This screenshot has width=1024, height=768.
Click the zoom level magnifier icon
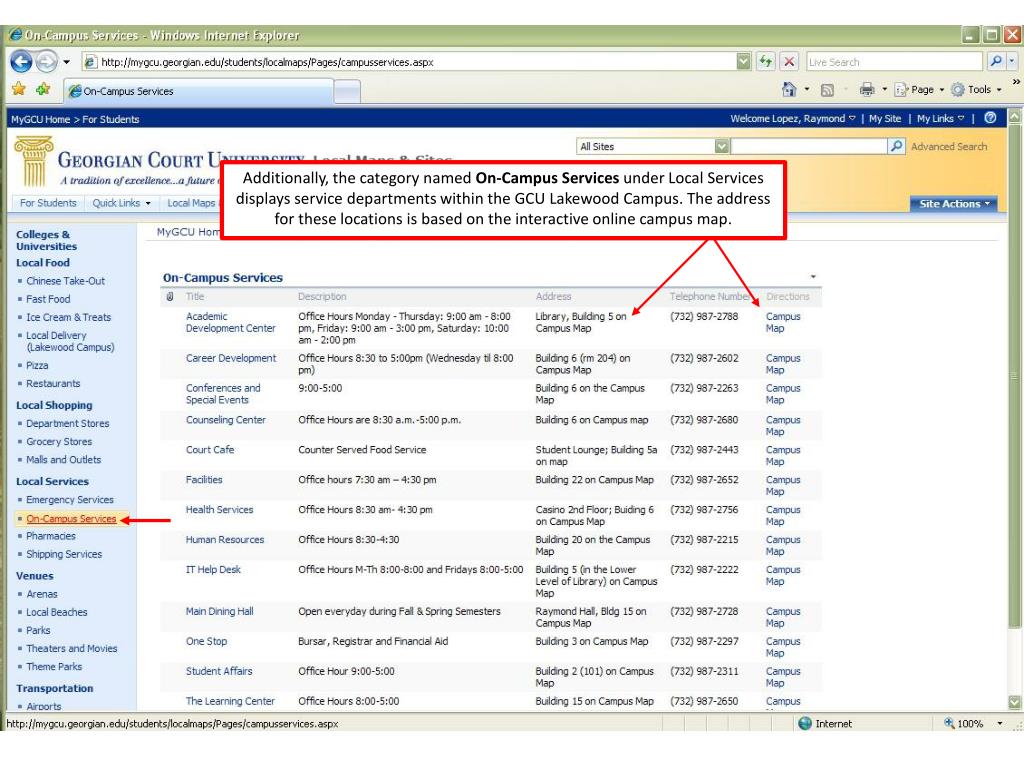949,723
